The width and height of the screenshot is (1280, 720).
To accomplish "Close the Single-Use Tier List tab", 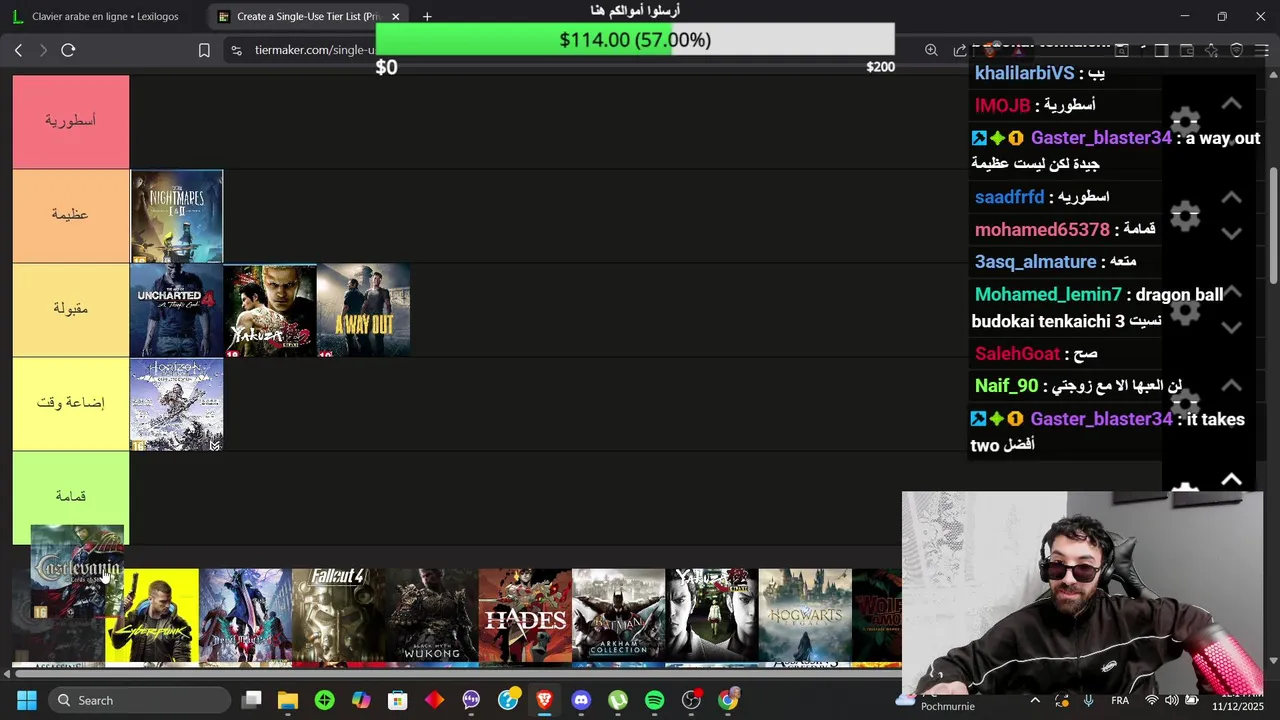I will [396, 17].
